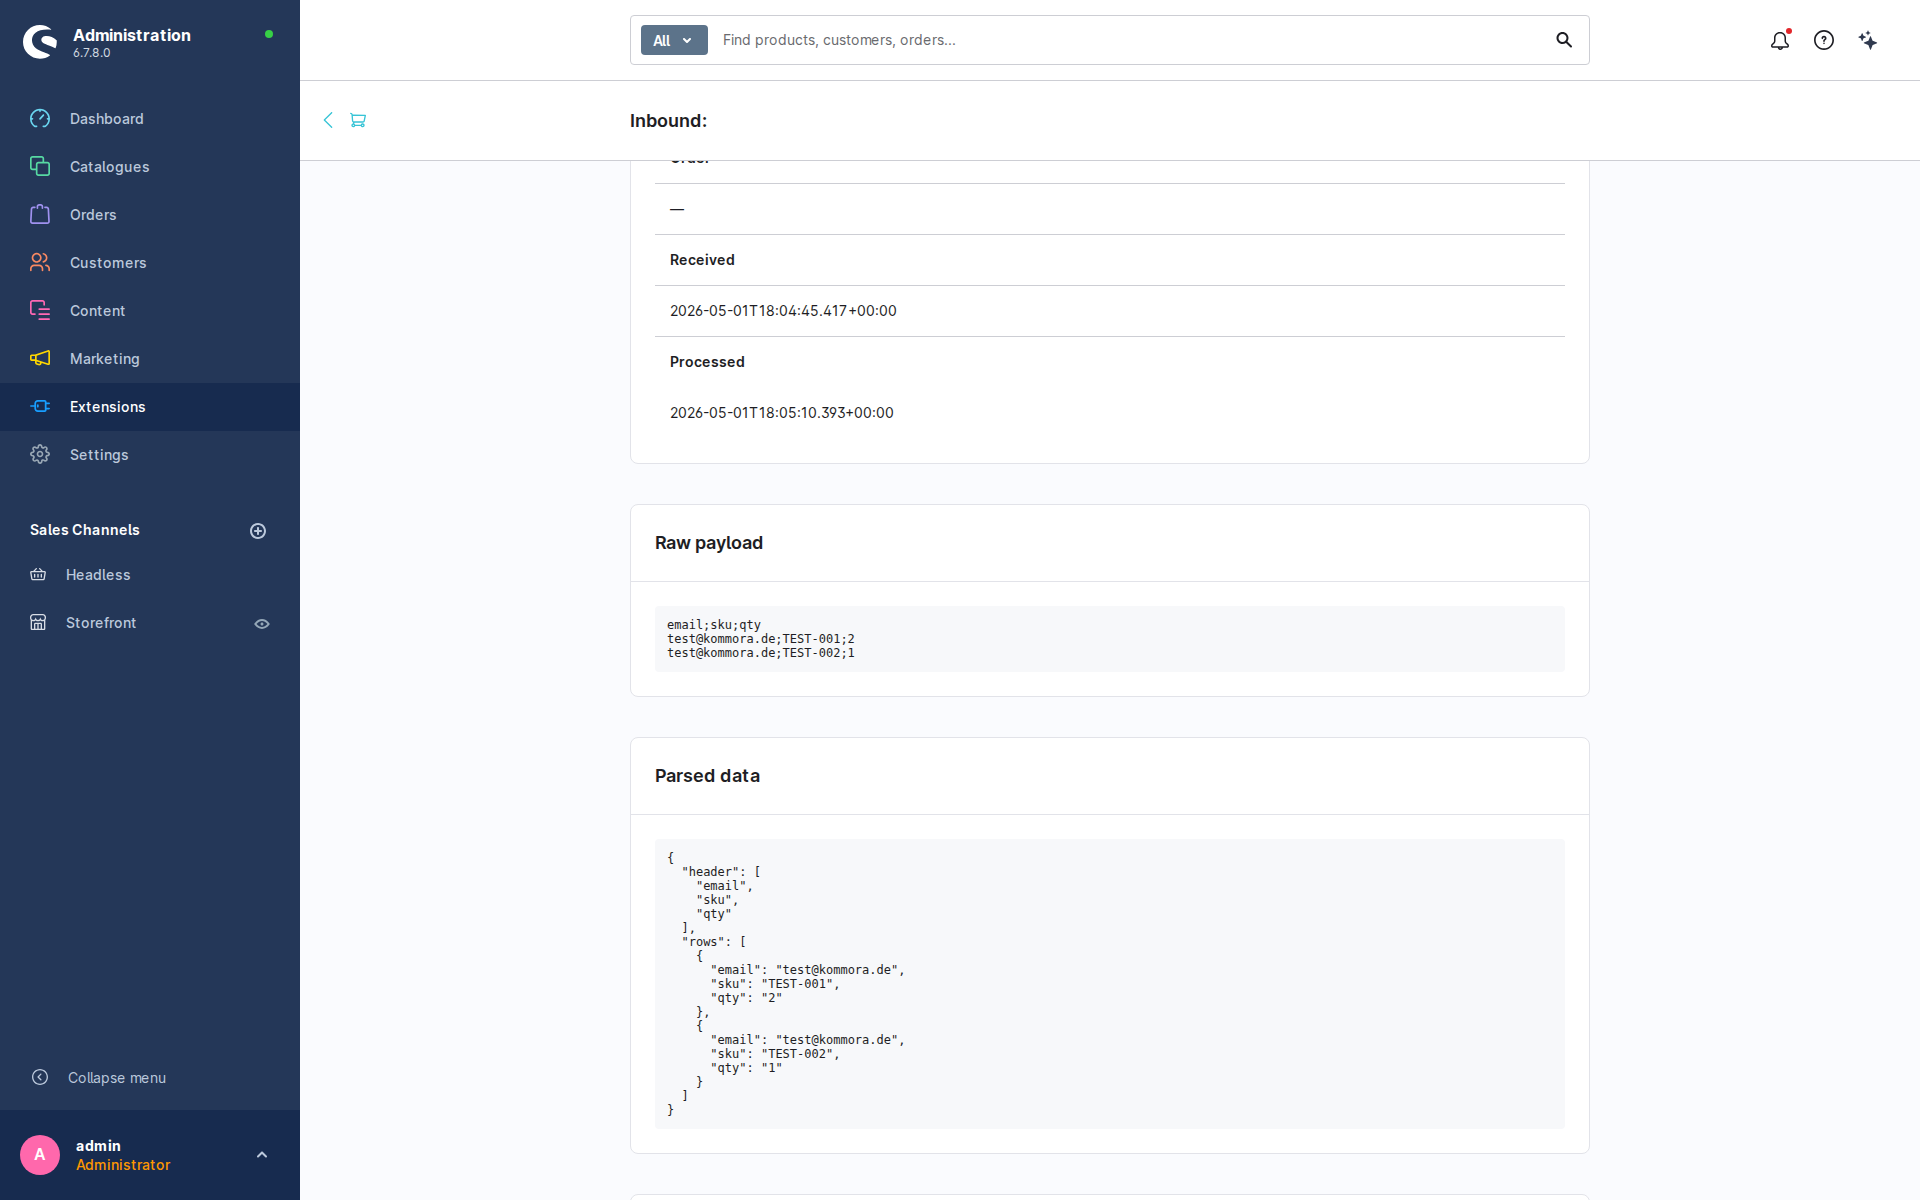Click the Processed timestamp value
This screenshot has height=1200, width=1920.
(x=782, y=413)
